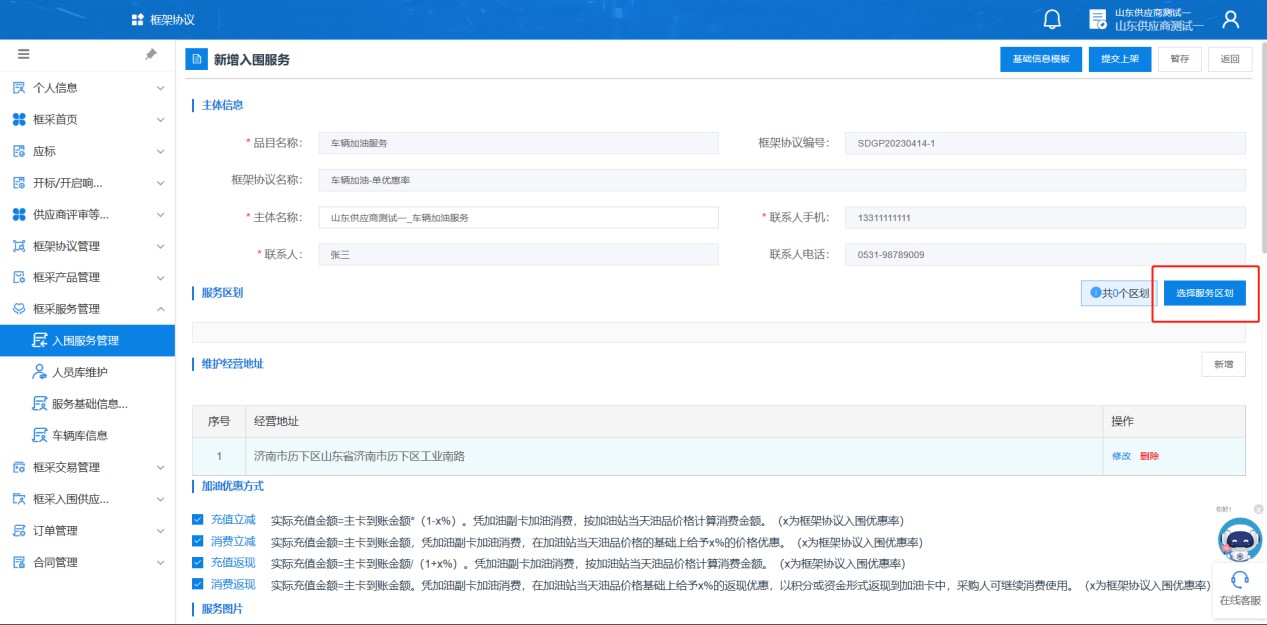Click the 框采首页 sidebar icon

tap(19, 120)
